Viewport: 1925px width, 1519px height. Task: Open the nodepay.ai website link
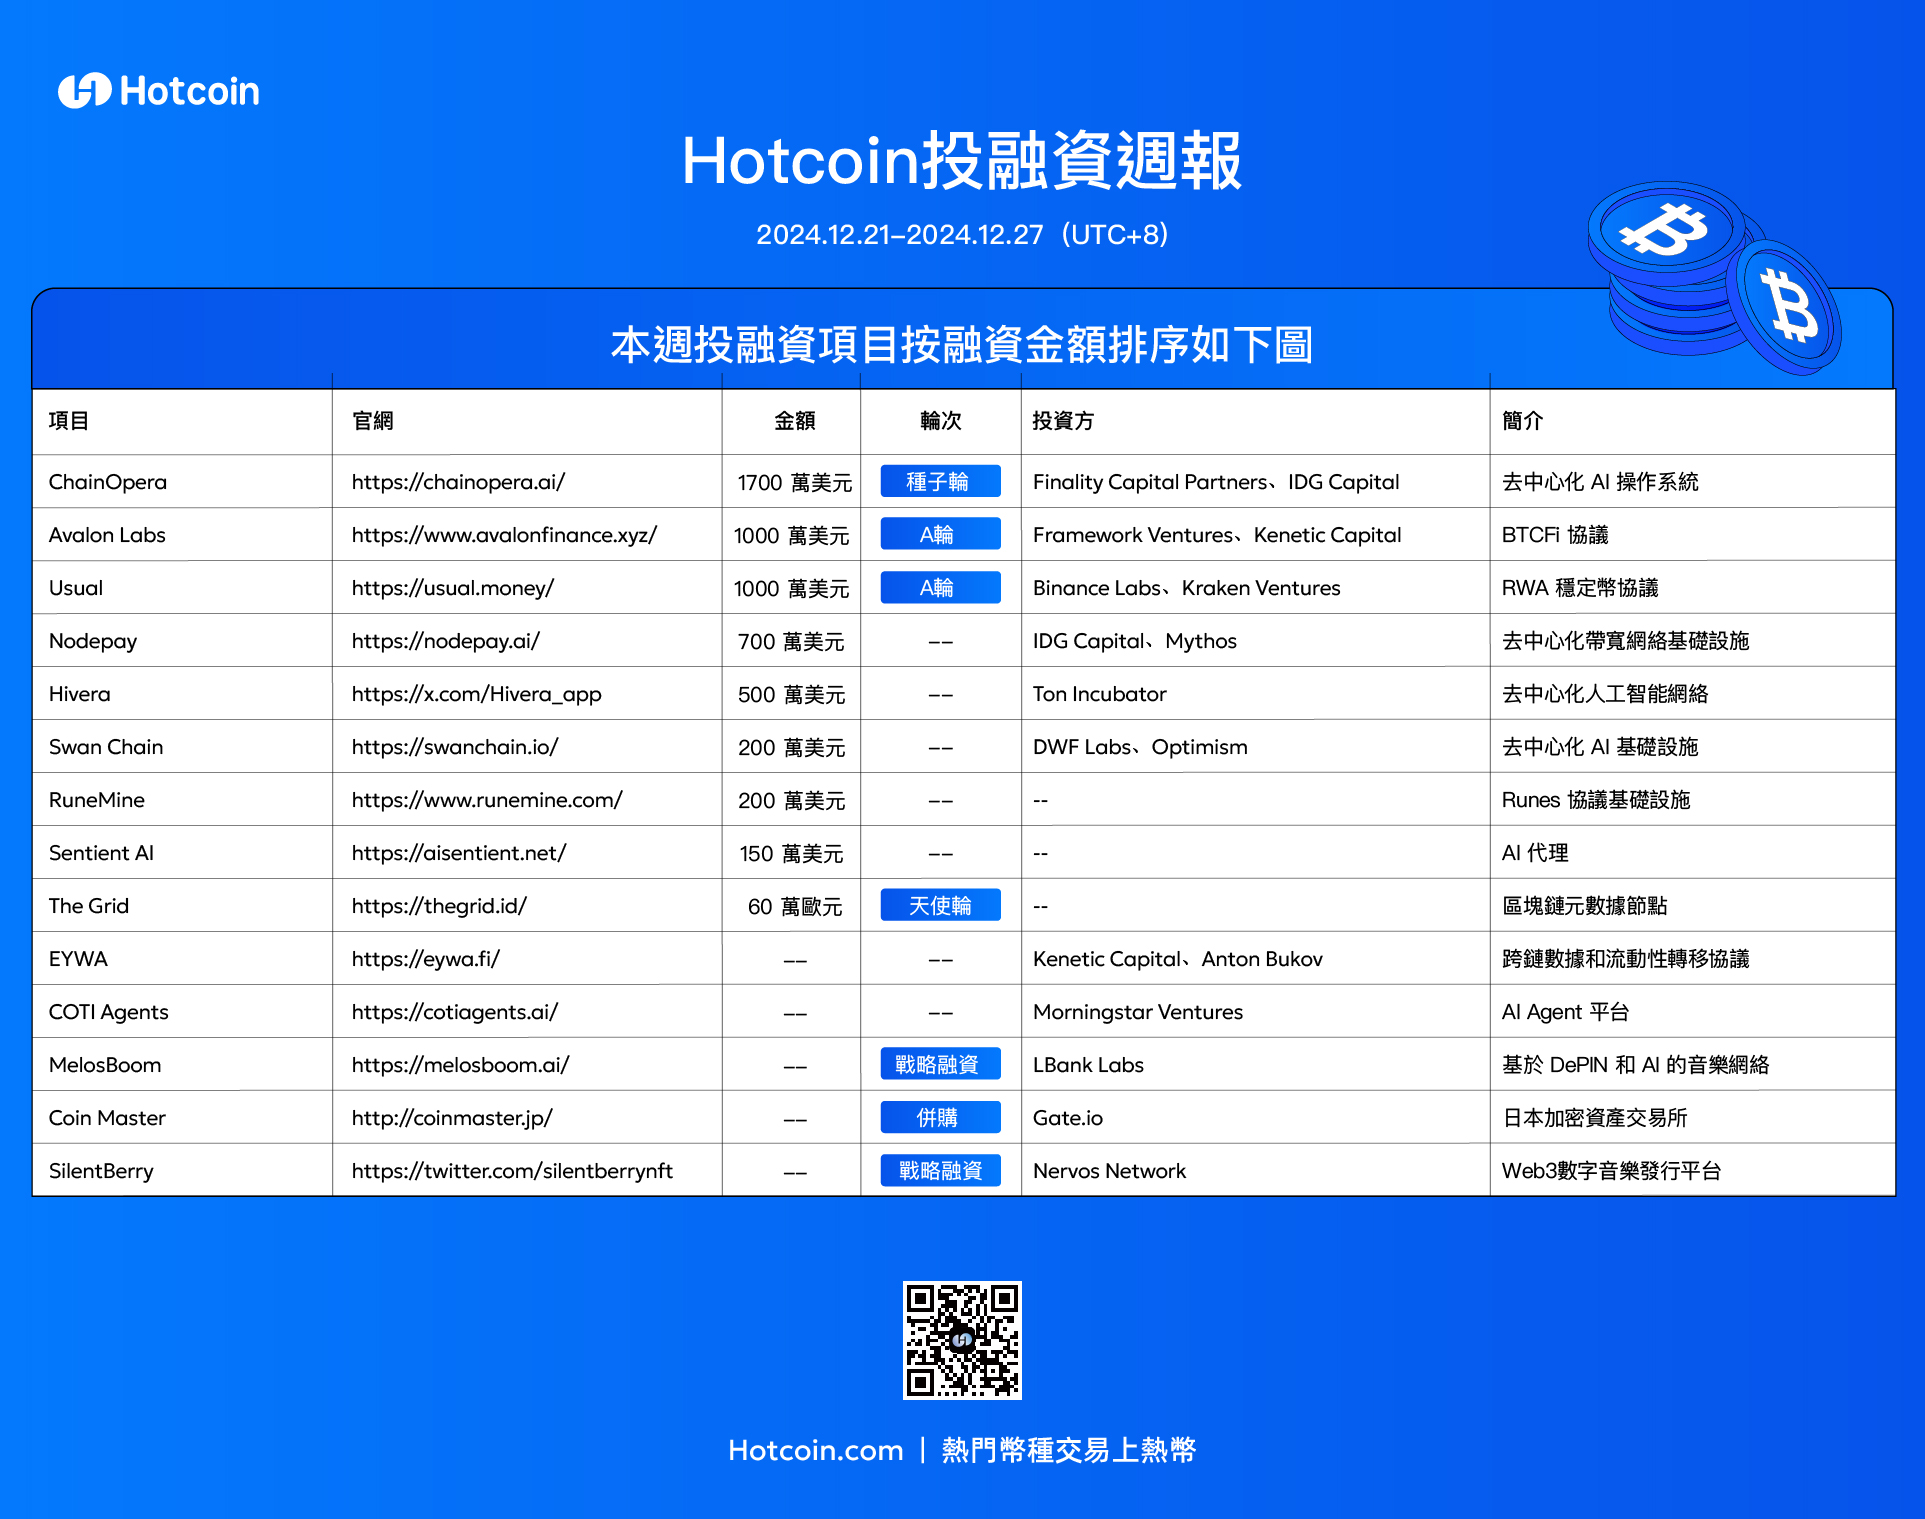[445, 641]
